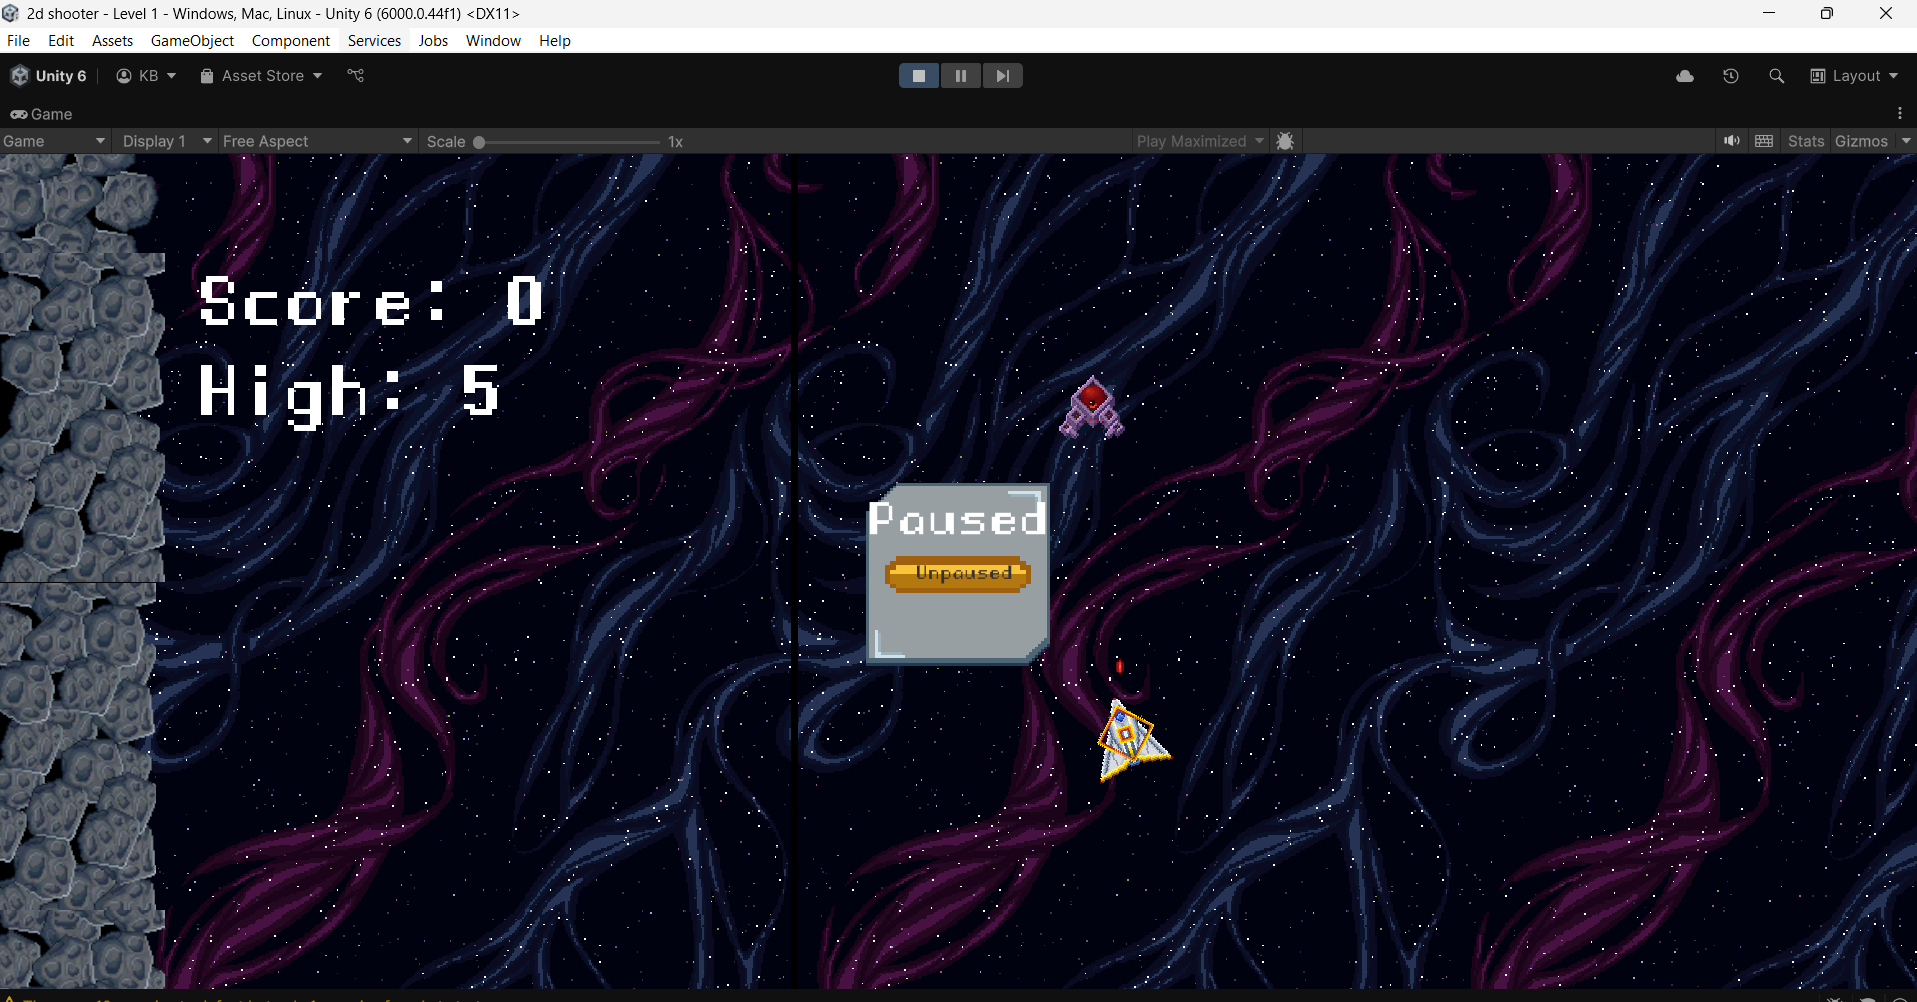Click the Unpaused button in the pause panel
This screenshot has height=1002, width=1917.
pos(958,574)
